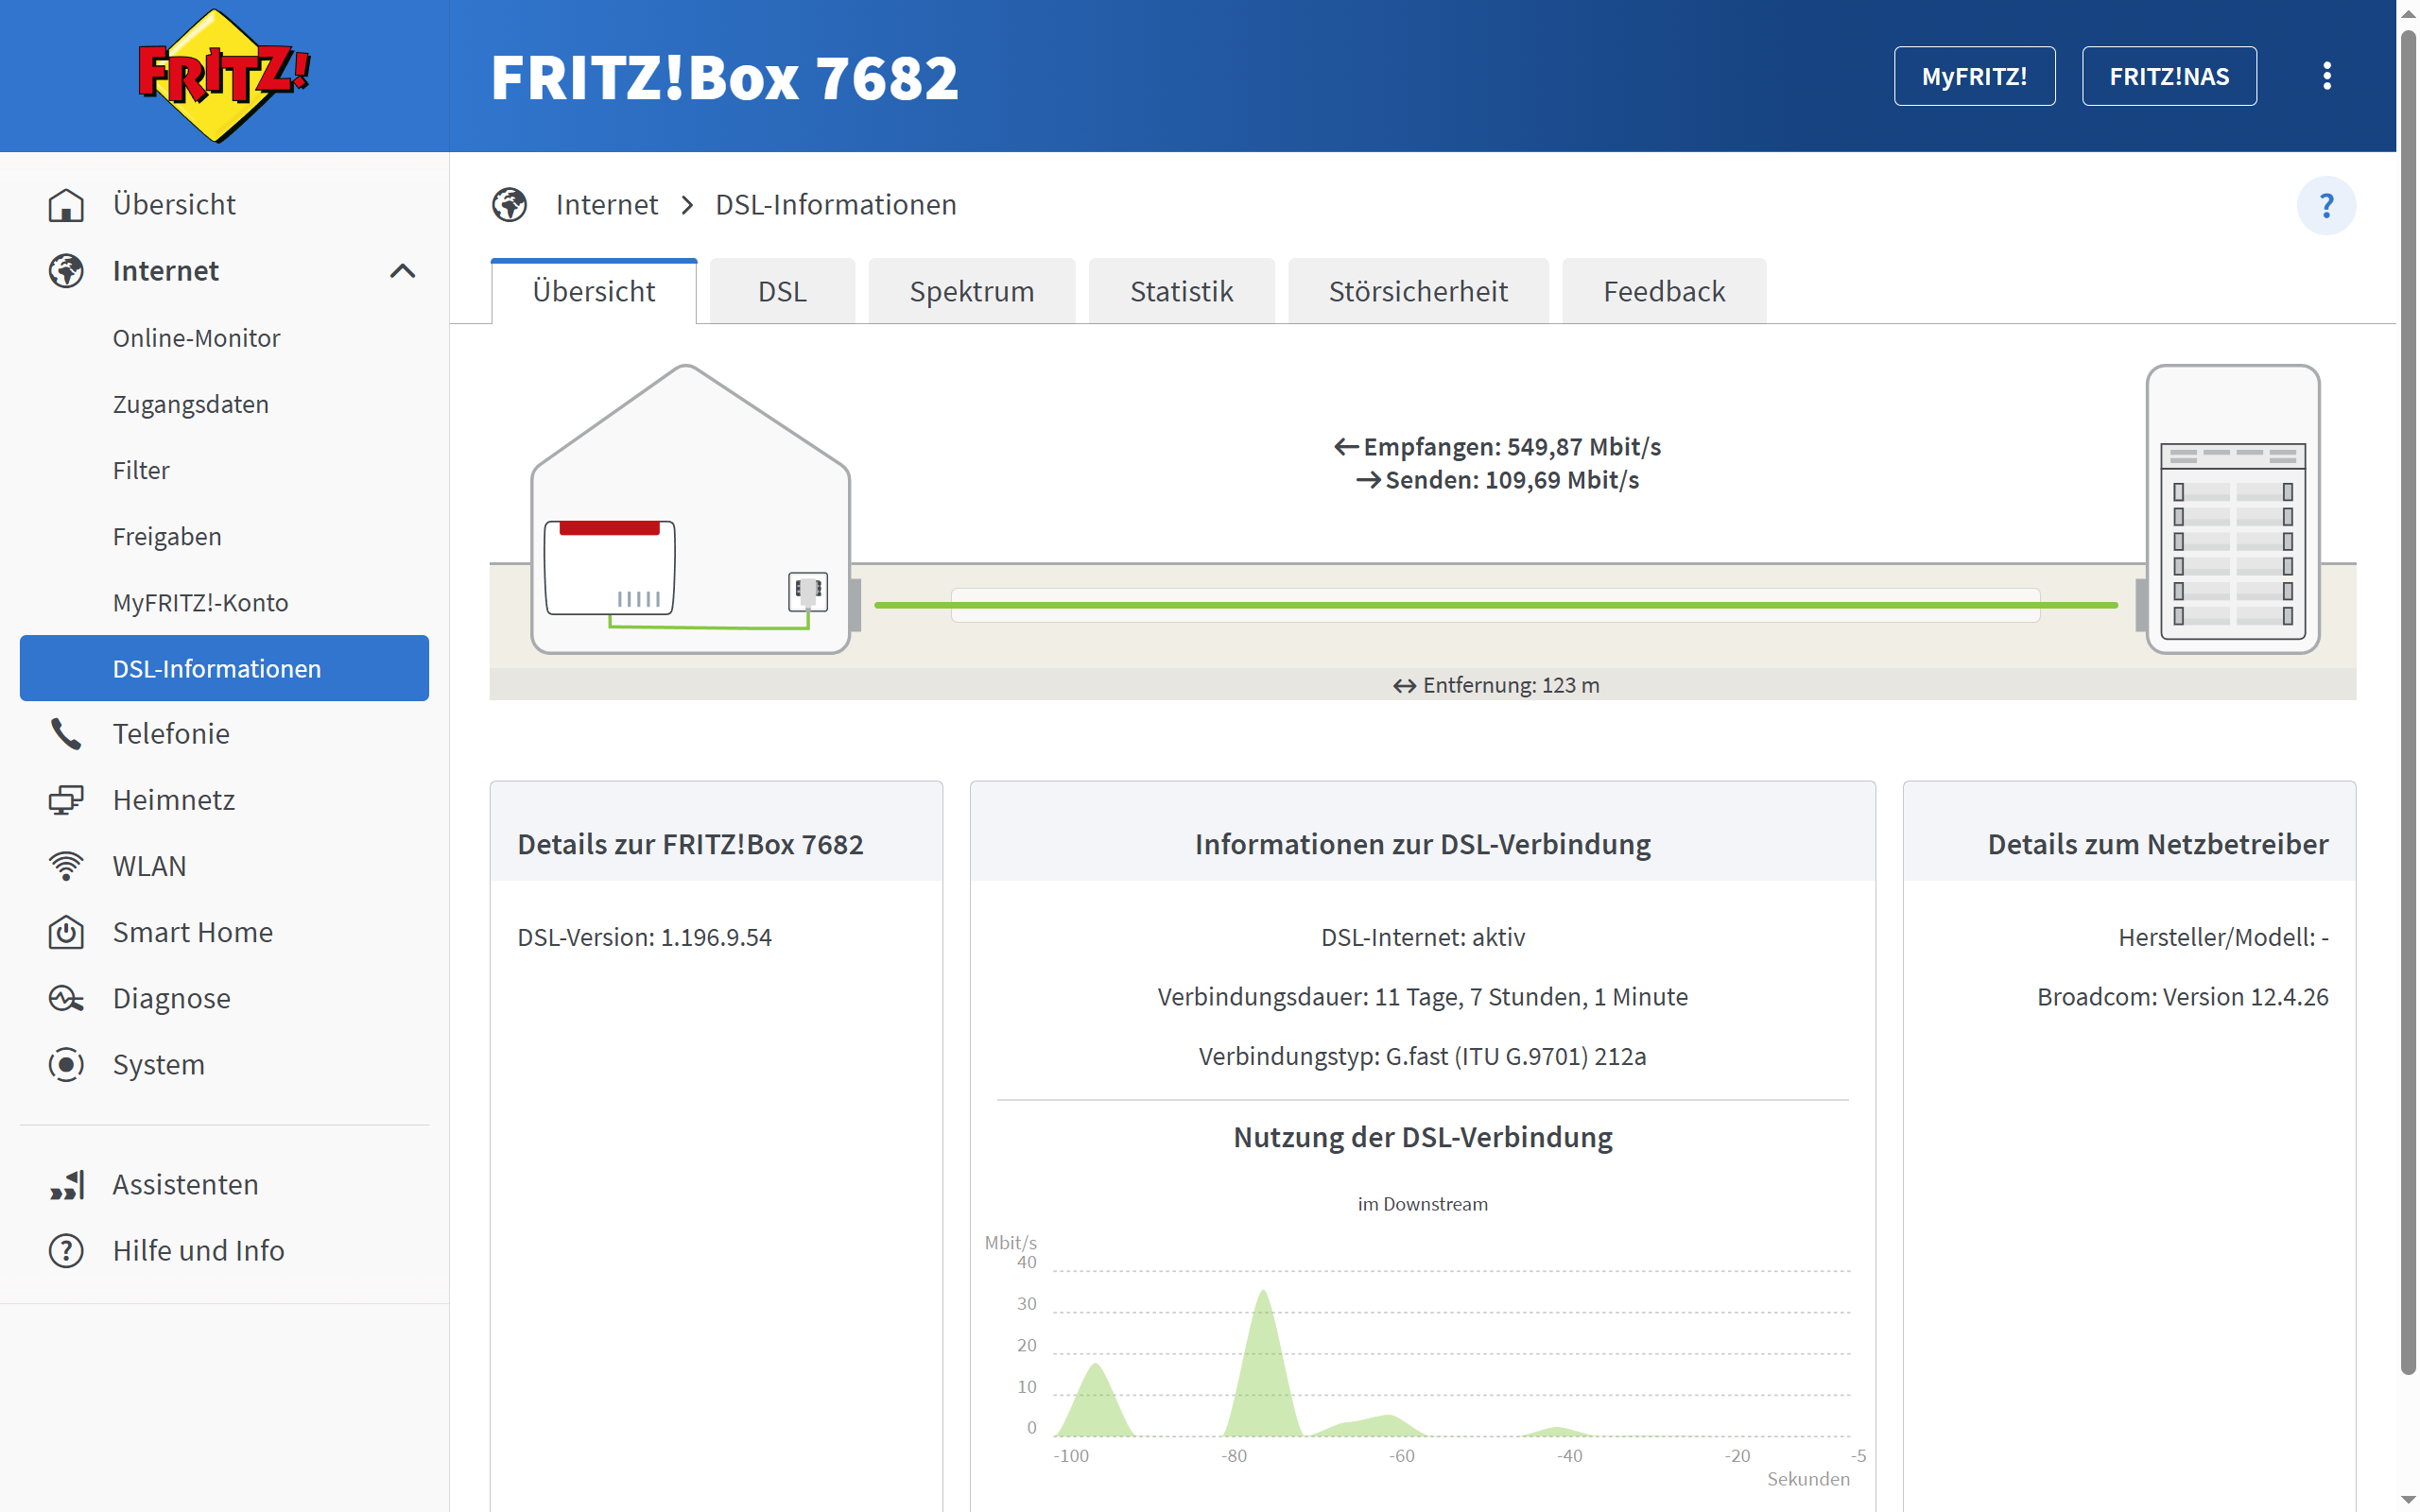
Task: Click the System icon in sidebar
Action: [66, 1064]
